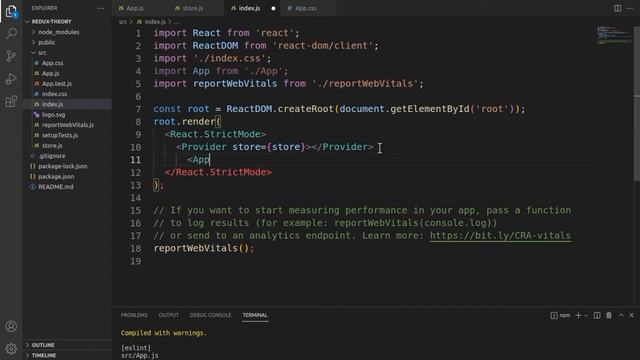Close the terminal panel
The width and height of the screenshot is (640, 360).
[631, 315]
